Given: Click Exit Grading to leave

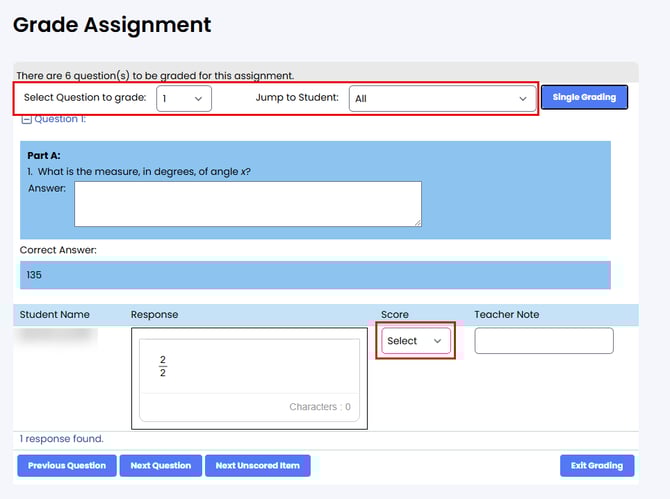Looking at the screenshot, I should point(597,465).
